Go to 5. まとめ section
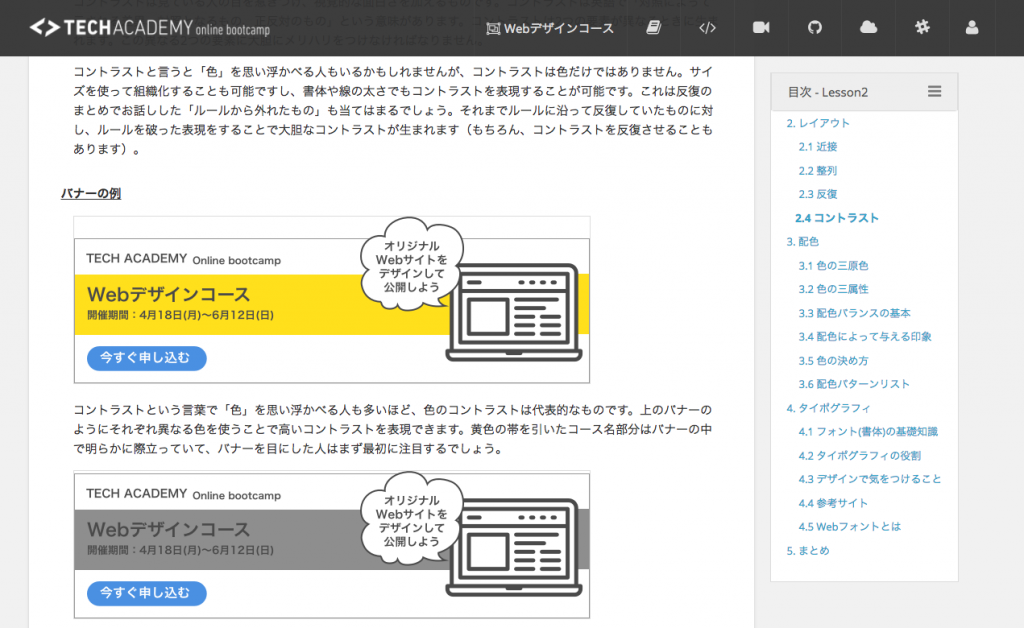The width and height of the screenshot is (1024, 628). point(808,551)
